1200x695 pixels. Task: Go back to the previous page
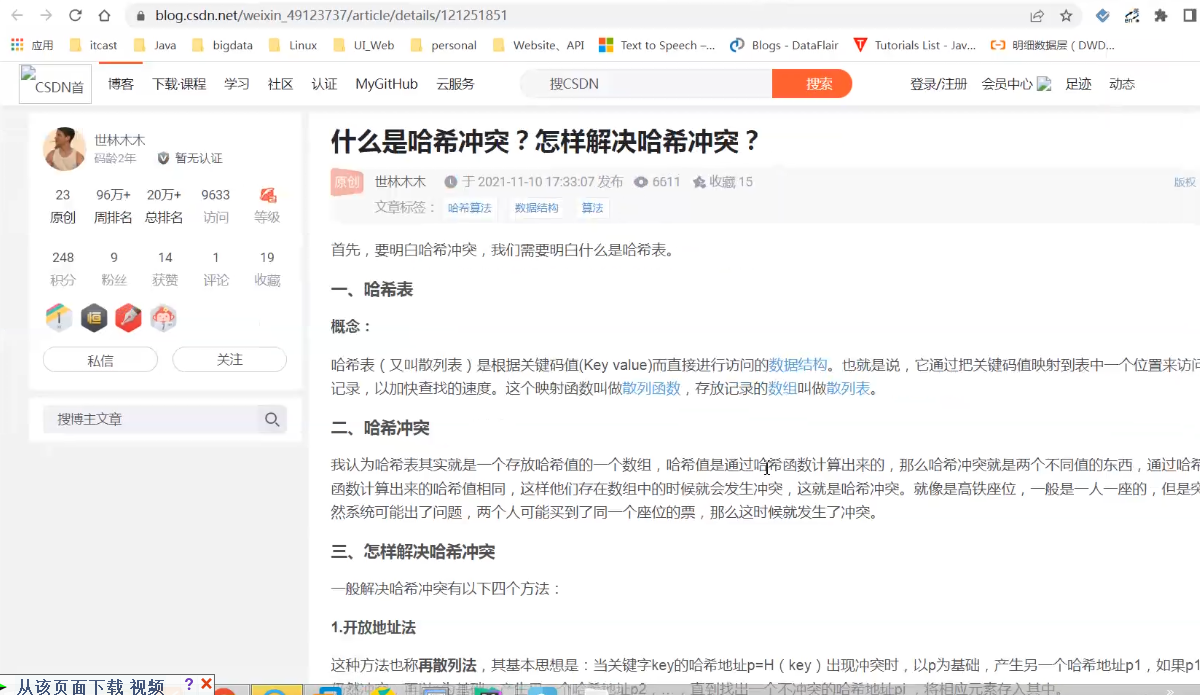click(17, 16)
